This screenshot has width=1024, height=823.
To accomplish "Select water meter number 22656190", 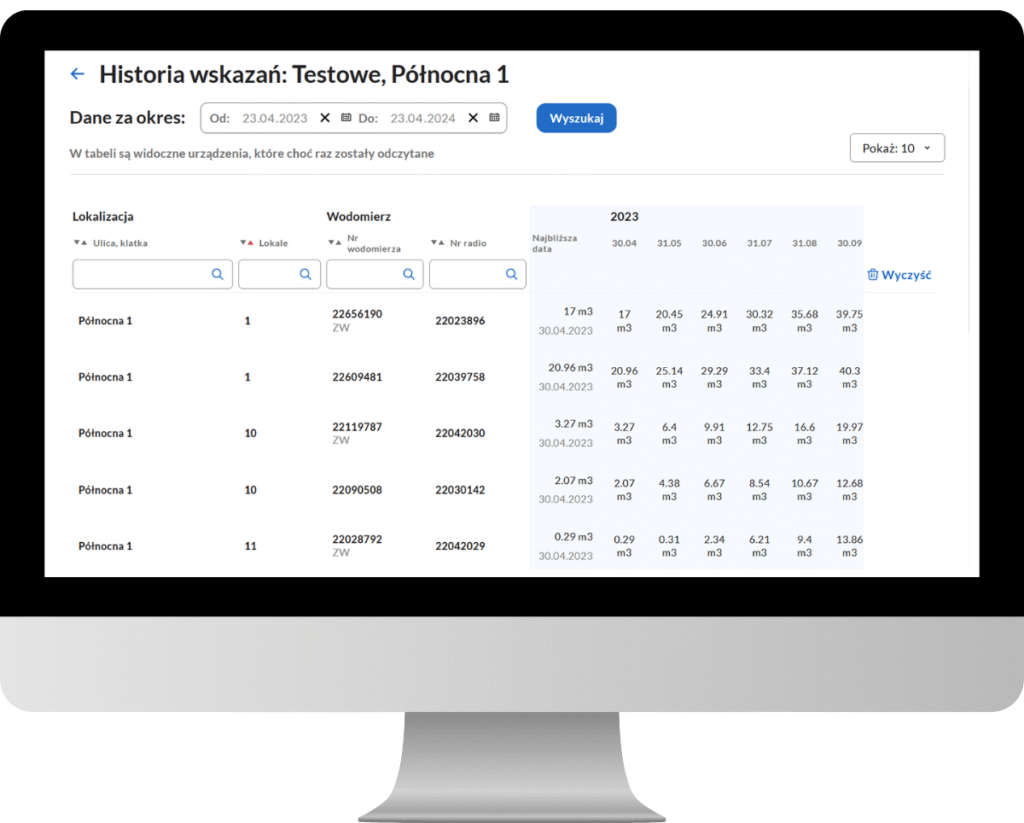I will pyautogui.click(x=357, y=314).
